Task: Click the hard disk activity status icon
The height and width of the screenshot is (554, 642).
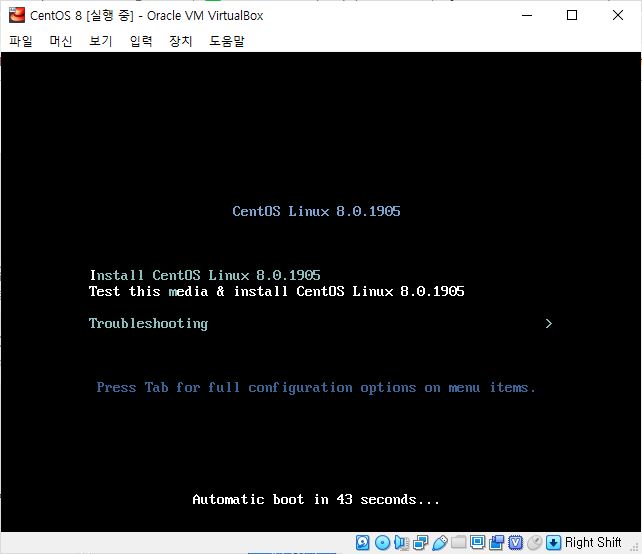Action: [x=362, y=543]
